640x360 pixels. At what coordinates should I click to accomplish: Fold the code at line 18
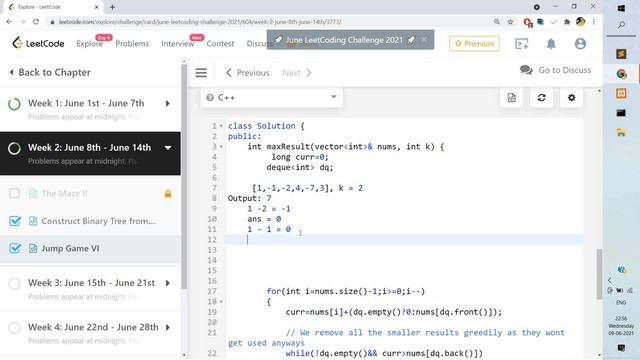click(x=221, y=302)
